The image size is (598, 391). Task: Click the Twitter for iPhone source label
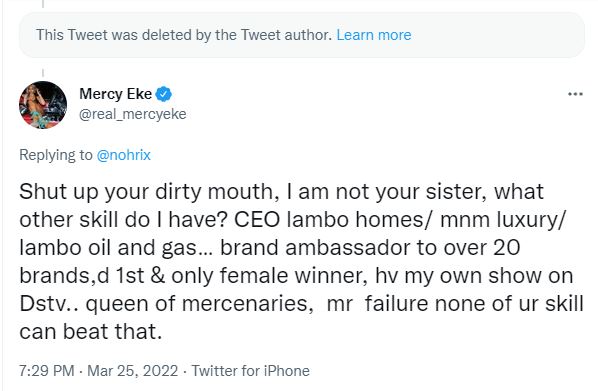coord(250,371)
